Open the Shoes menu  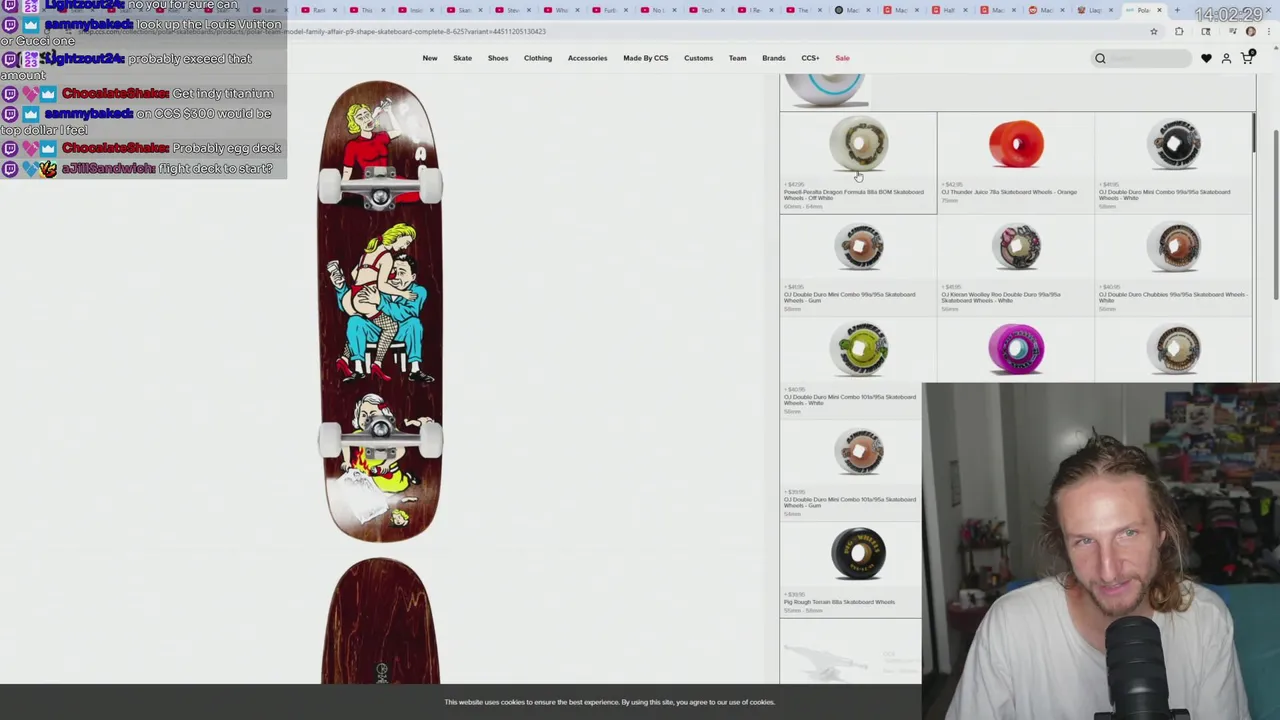pyautogui.click(x=498, y=58)
